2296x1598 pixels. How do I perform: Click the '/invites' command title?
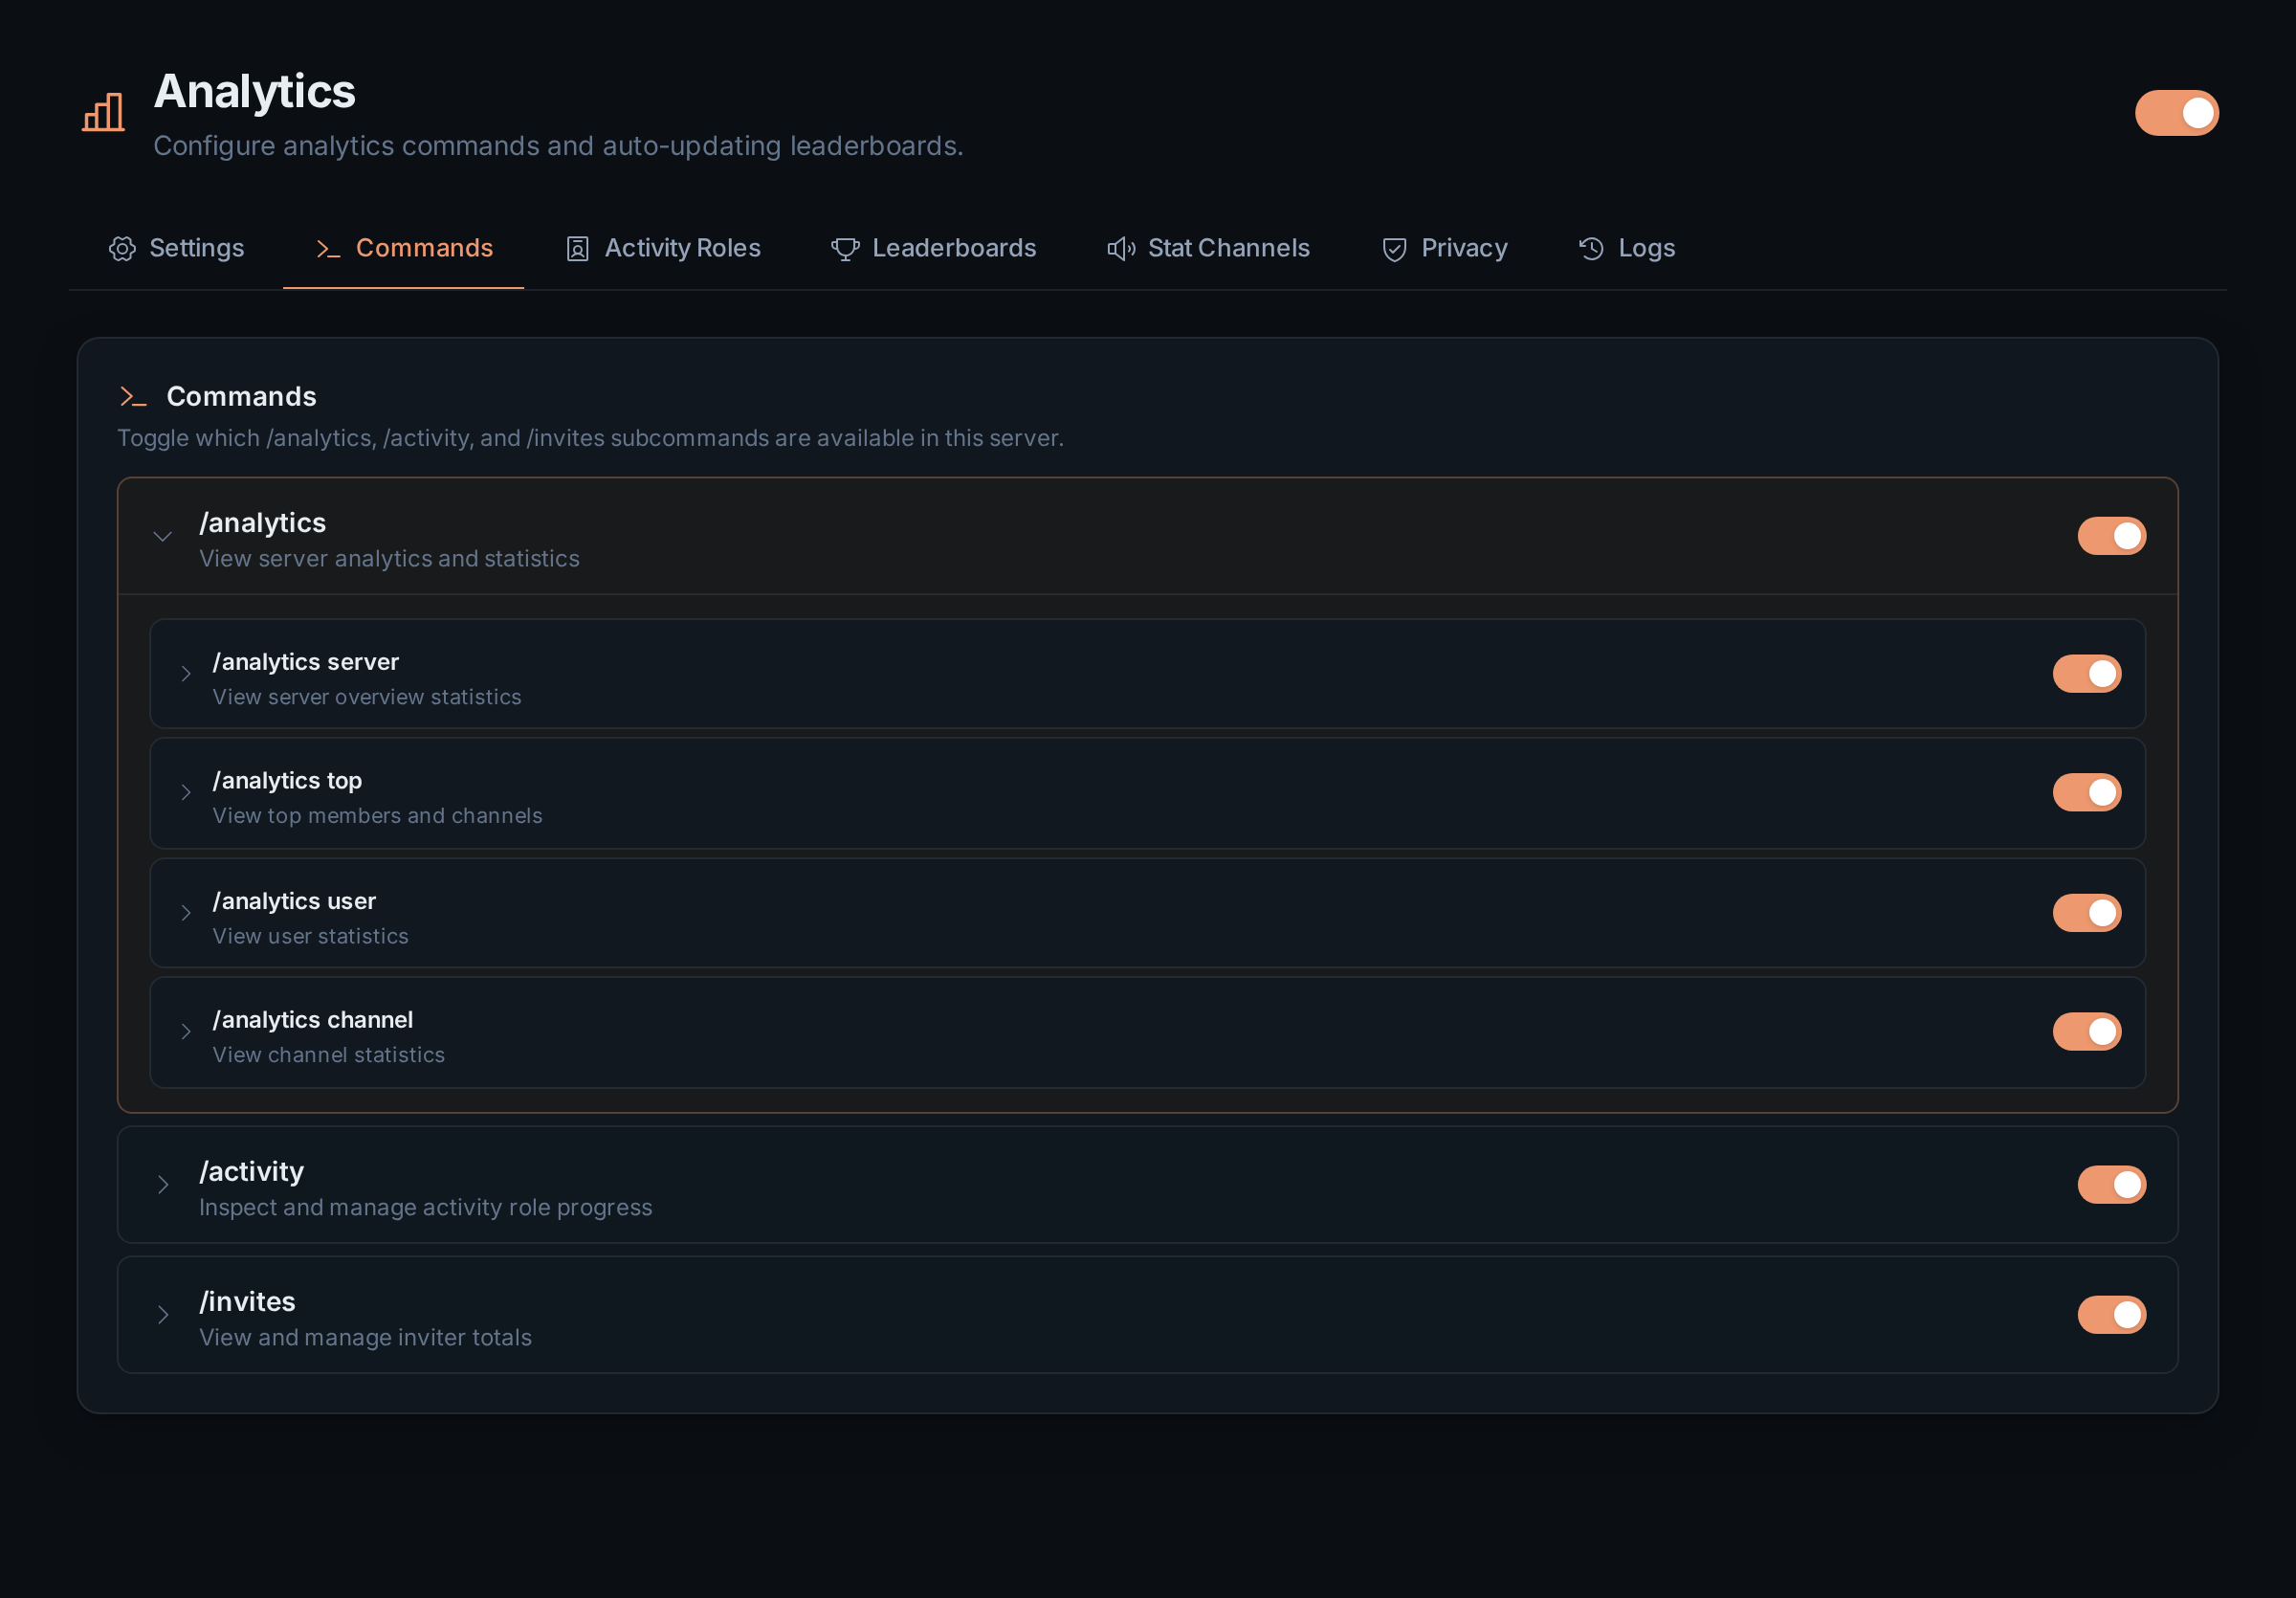click(247, 1302)
